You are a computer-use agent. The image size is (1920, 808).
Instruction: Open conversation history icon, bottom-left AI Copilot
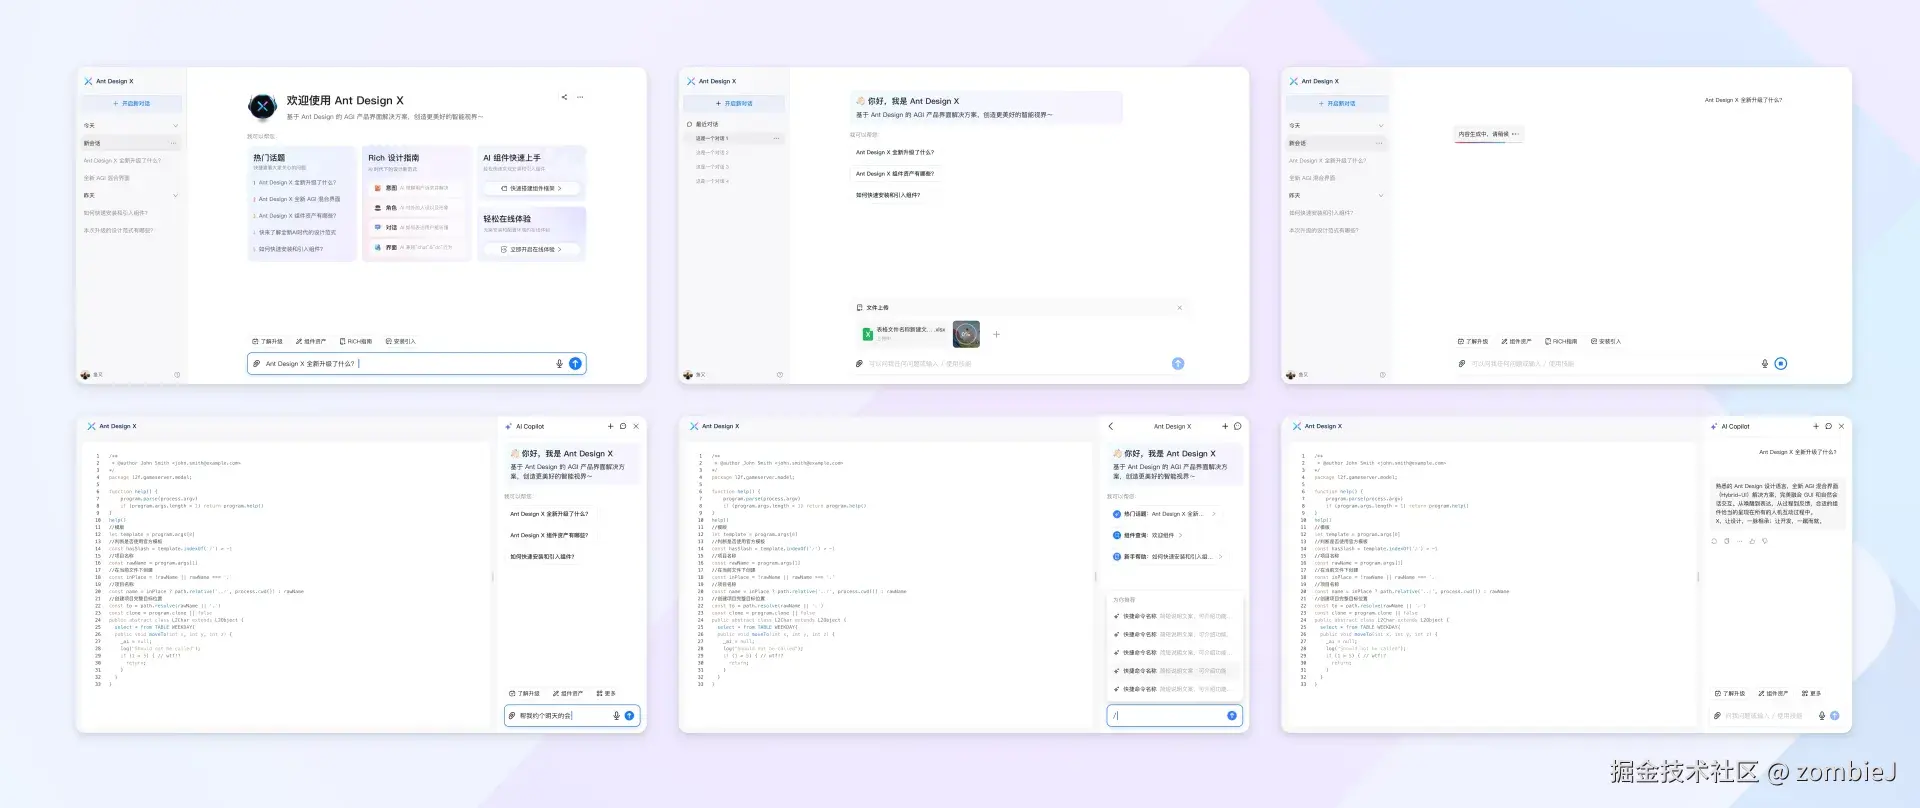coord(623,426)
